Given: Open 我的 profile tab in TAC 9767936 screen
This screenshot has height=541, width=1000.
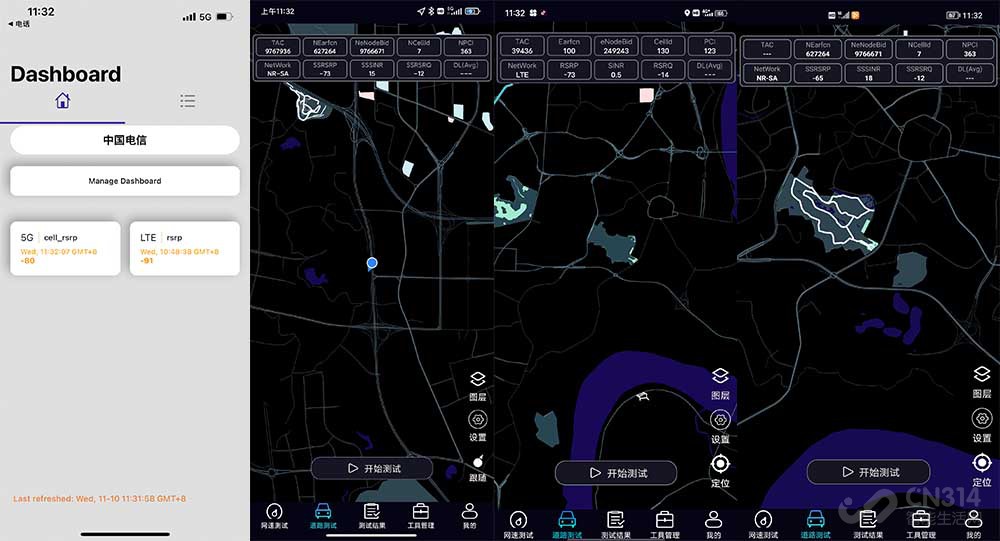Looking at the screenshot, I should click(469, 516).
